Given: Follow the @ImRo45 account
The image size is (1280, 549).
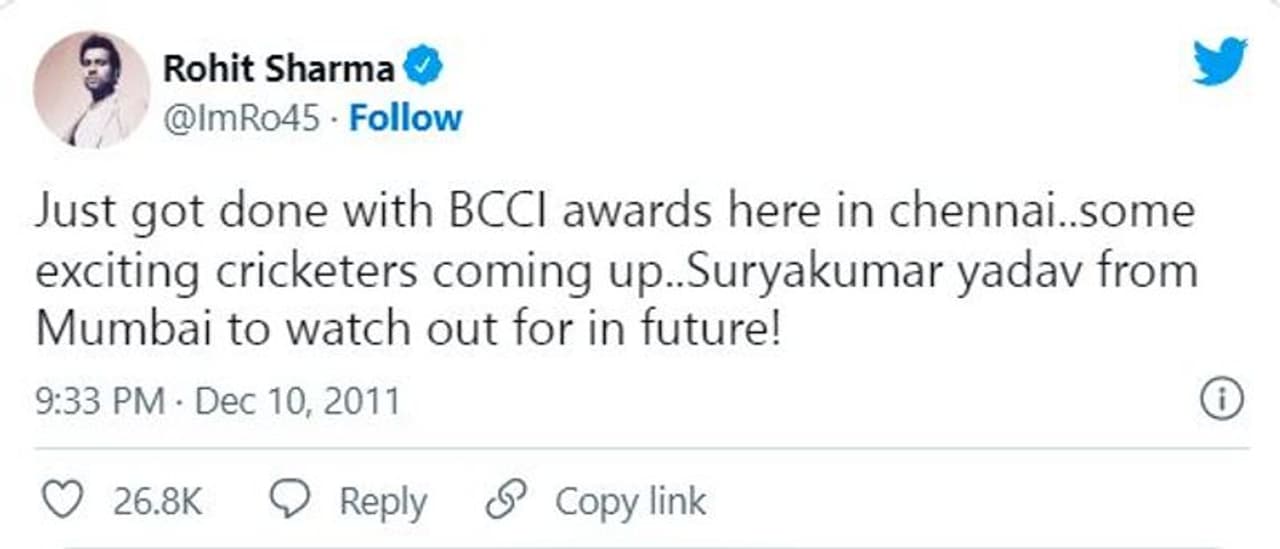Looking at the screenshot, I should click(405, 118).
